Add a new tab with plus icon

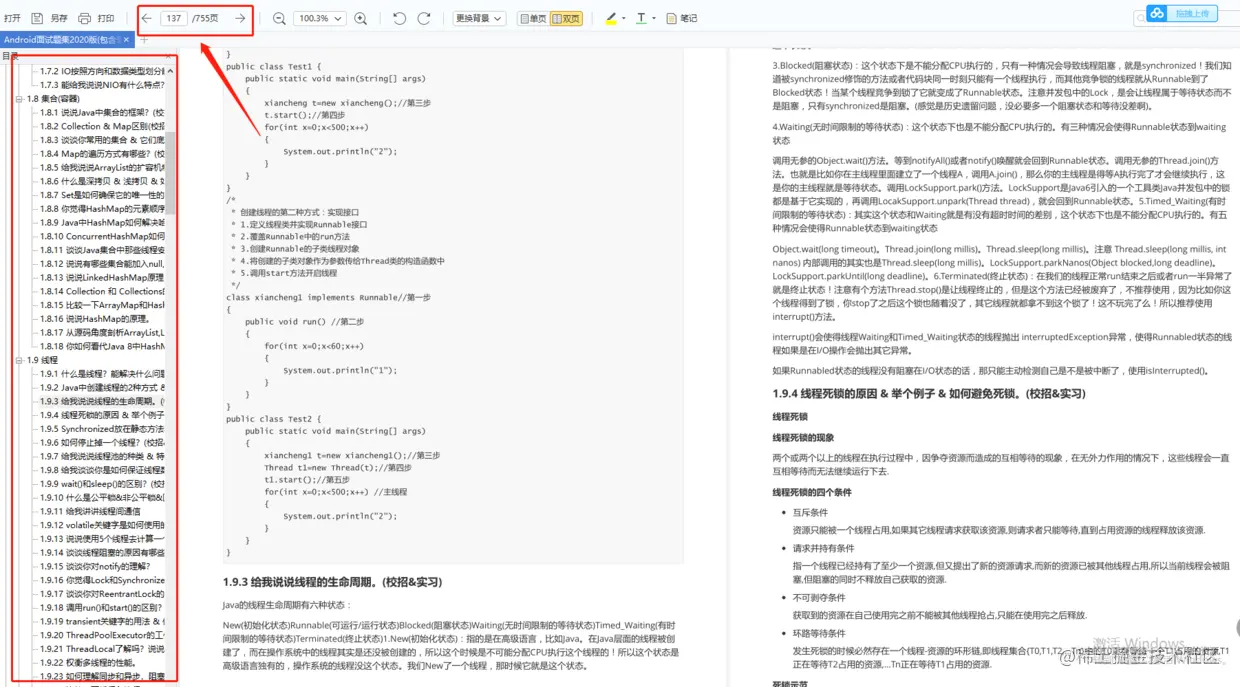[144, 40]
